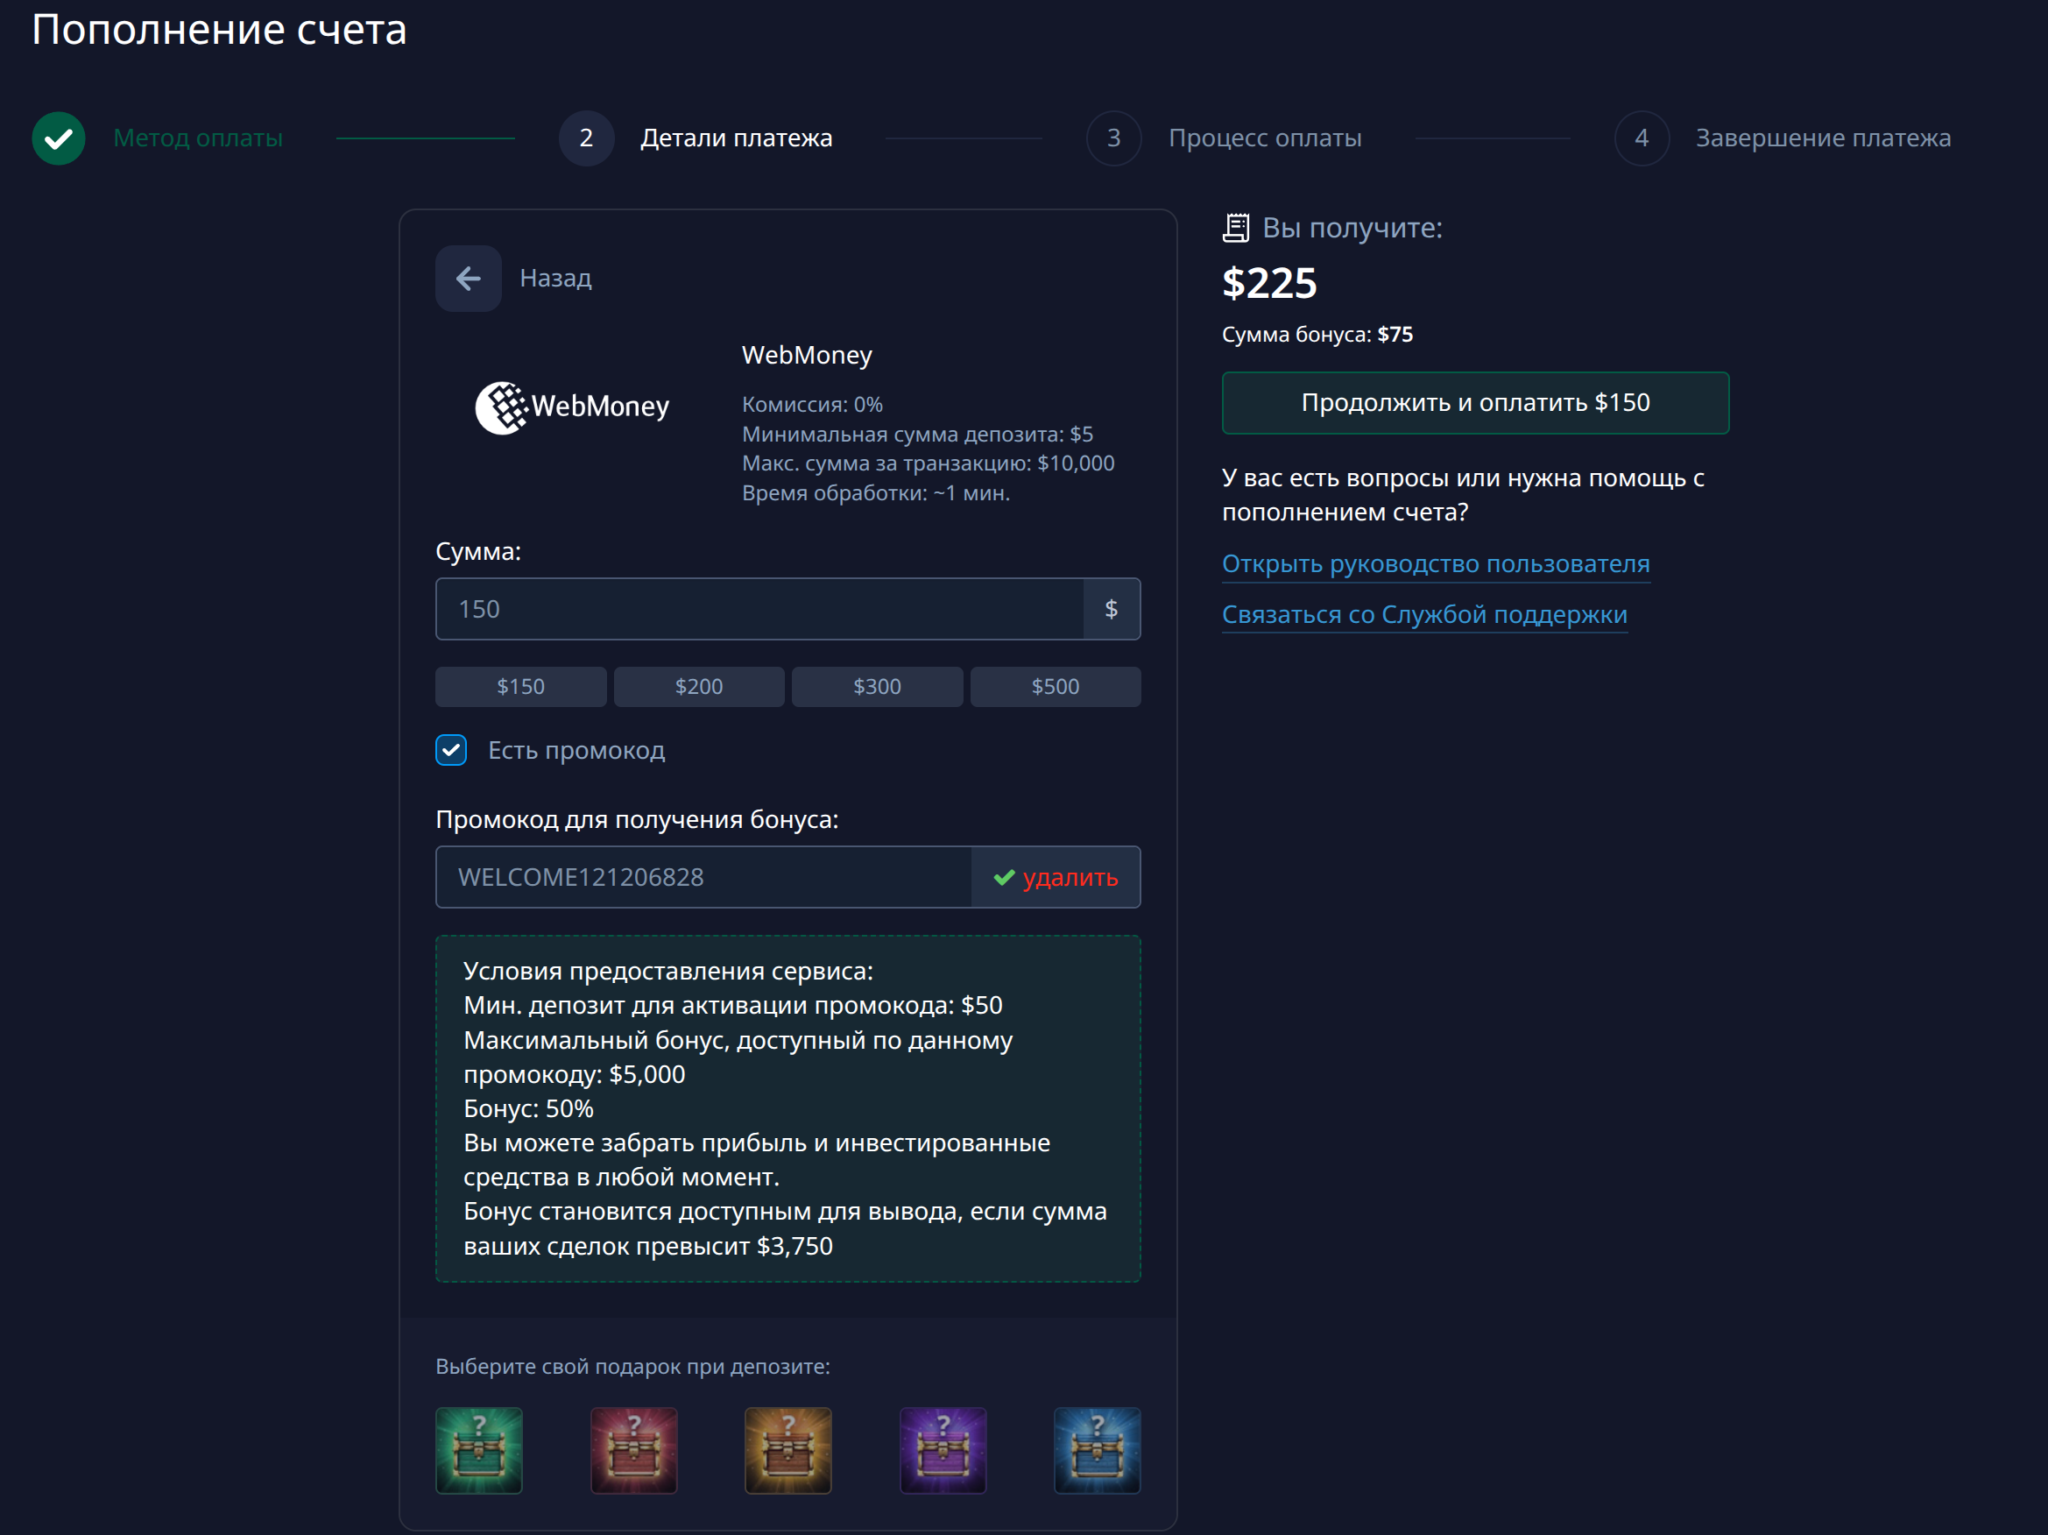Open Связаться со Службой поддержки link
The width and height of the screenshot is (2048, 1535).
click(1424, 615)
